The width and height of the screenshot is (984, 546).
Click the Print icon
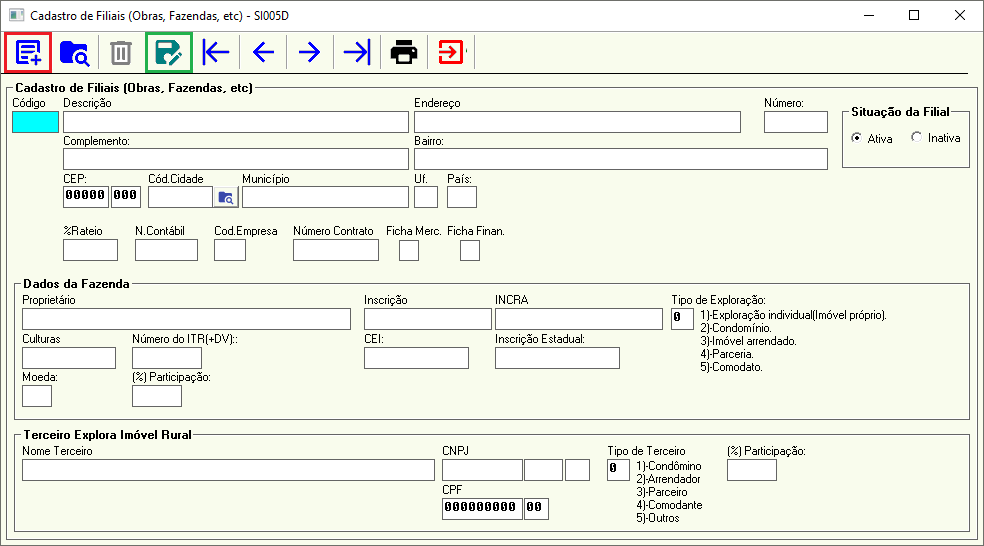[404, 52]
